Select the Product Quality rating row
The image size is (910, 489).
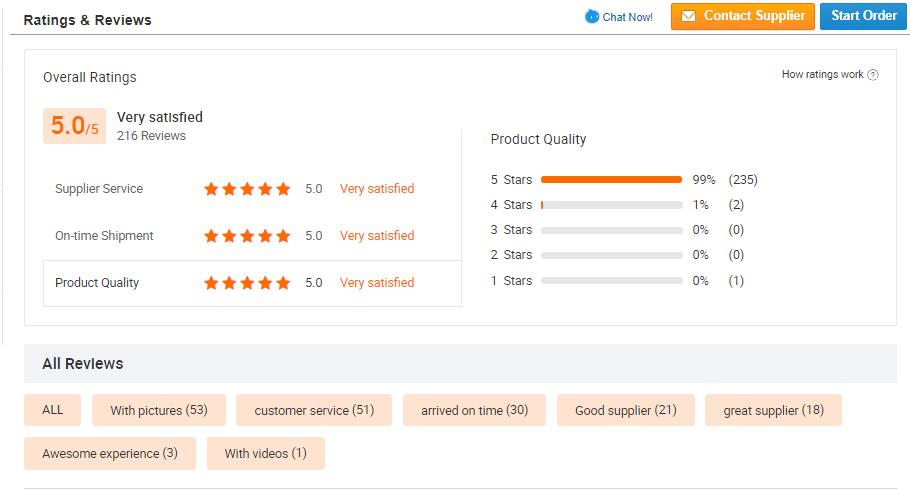(97, 283)
